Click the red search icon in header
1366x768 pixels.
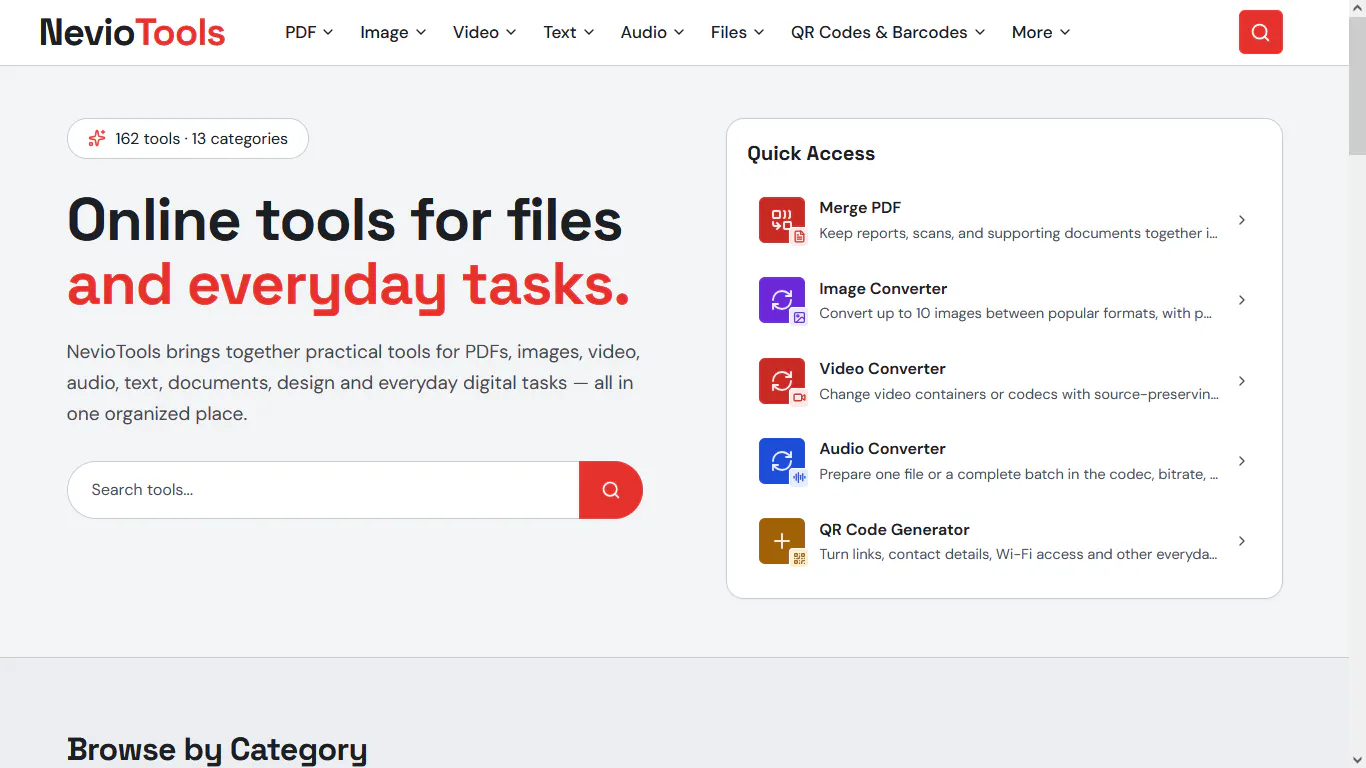(x=1260, y=32)
